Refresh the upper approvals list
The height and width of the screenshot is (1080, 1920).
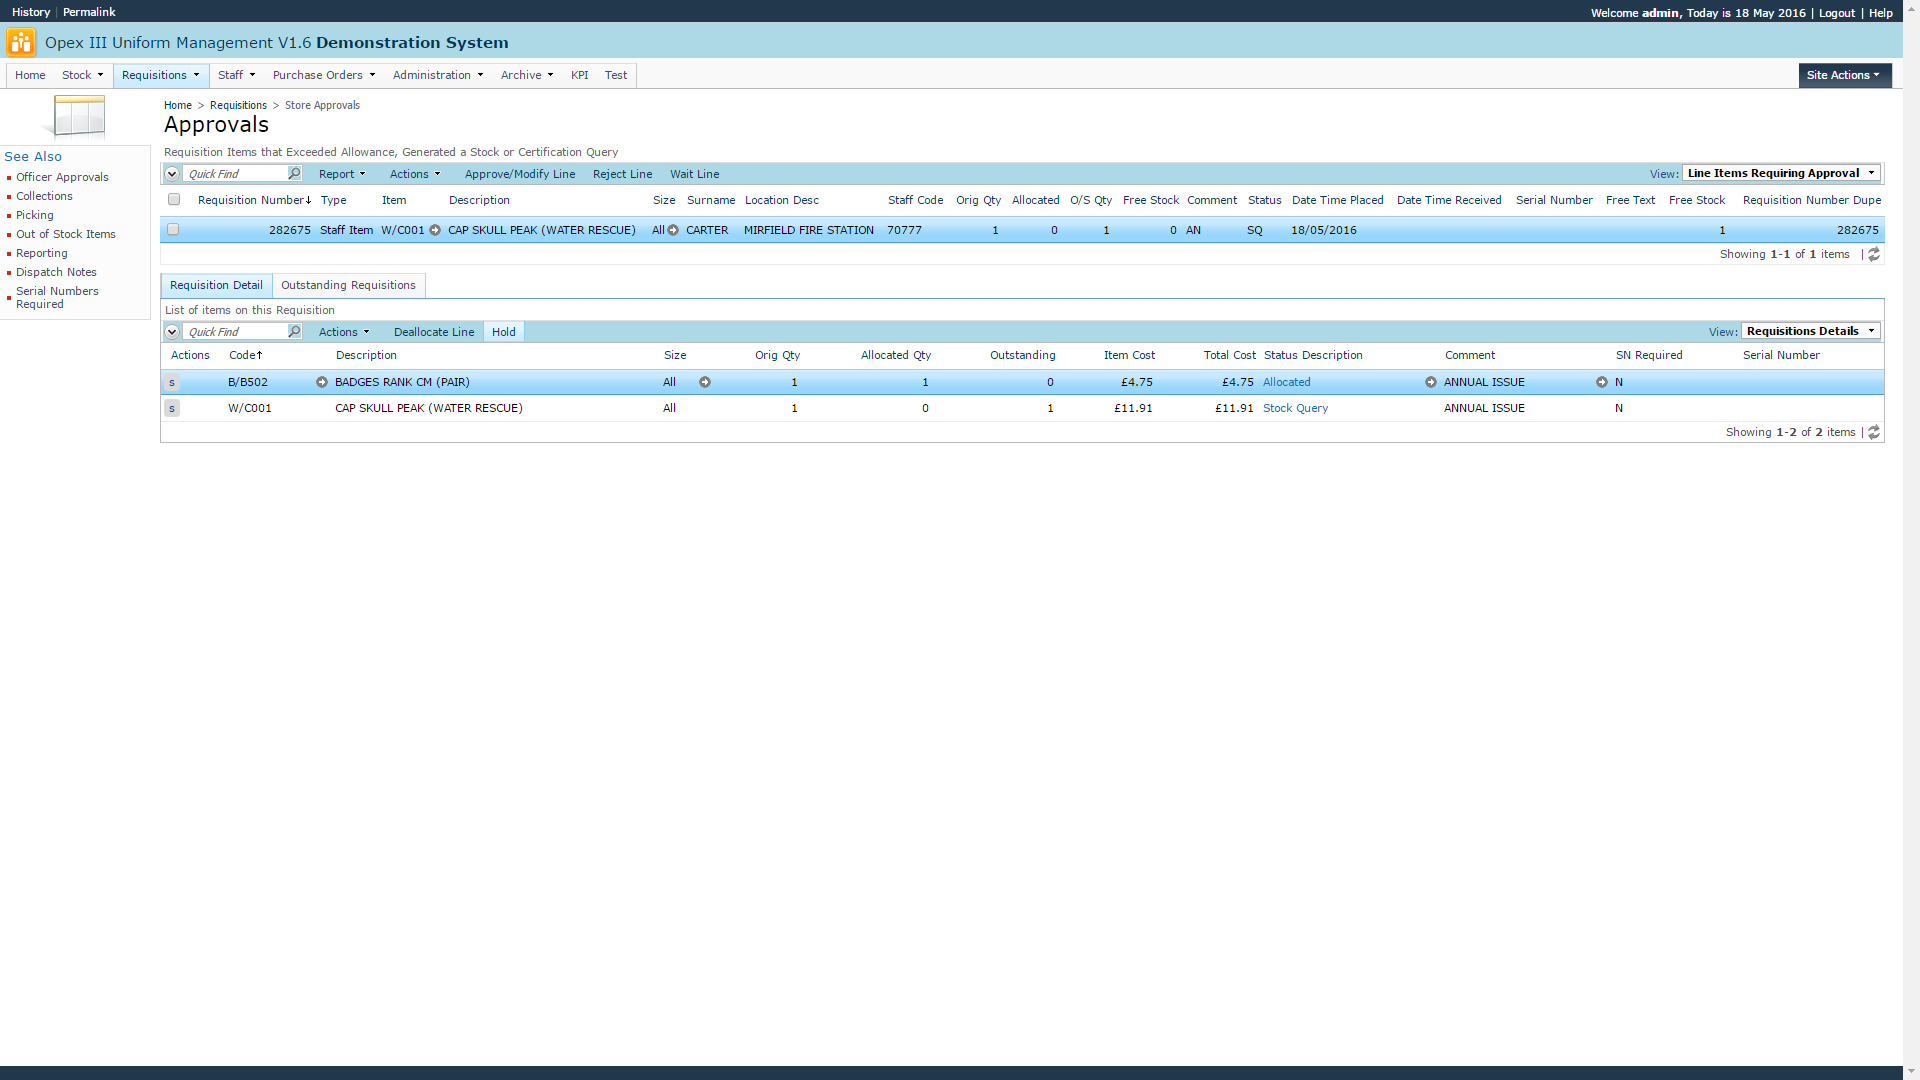1874,254
